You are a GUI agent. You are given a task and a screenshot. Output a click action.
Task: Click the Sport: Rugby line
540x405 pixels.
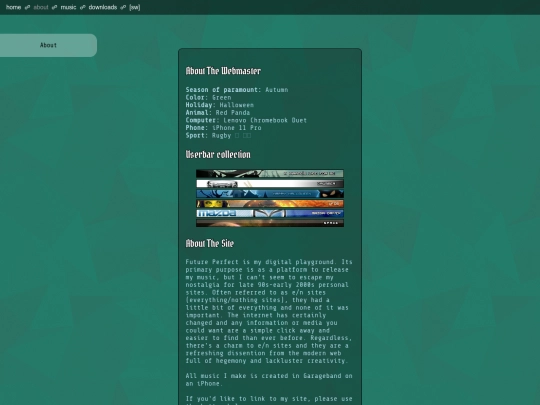[218, 135]
